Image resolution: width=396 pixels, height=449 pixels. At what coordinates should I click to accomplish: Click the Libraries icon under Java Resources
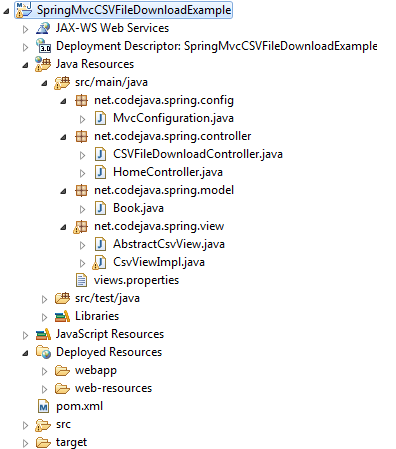click(62, 316)
